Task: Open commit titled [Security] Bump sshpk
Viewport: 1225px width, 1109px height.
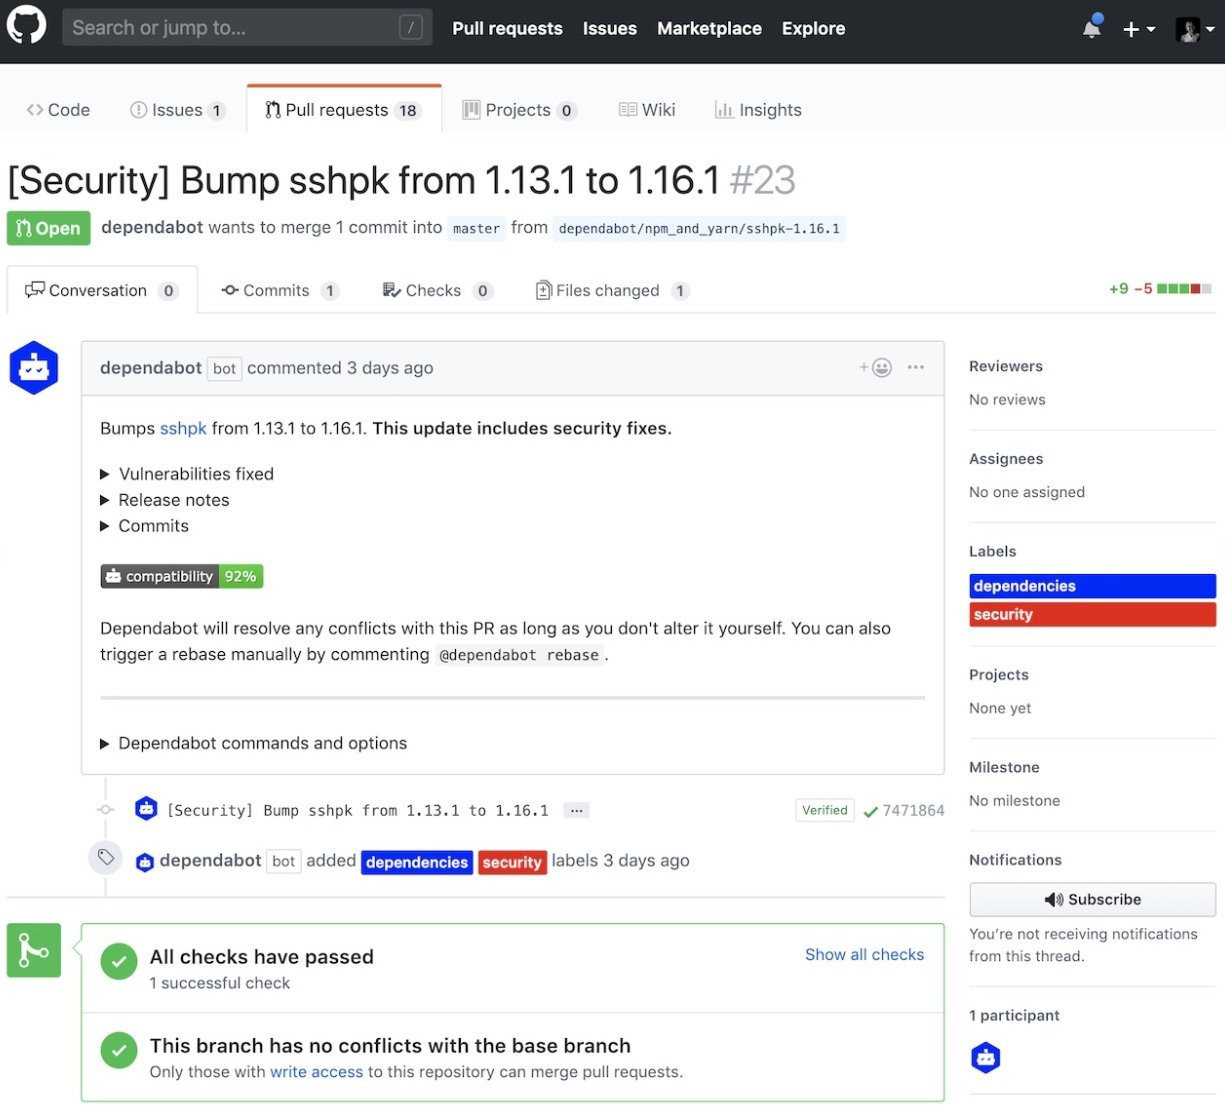Action: click(357, 810)
